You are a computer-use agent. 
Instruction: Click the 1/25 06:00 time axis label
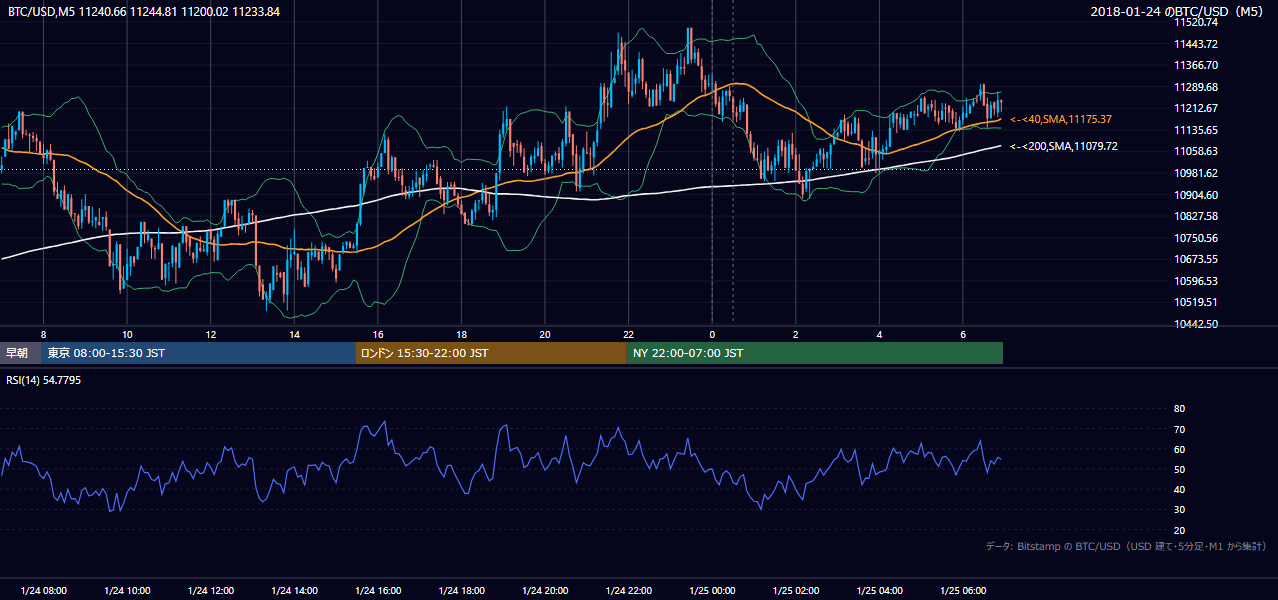(x=963, y=590)
